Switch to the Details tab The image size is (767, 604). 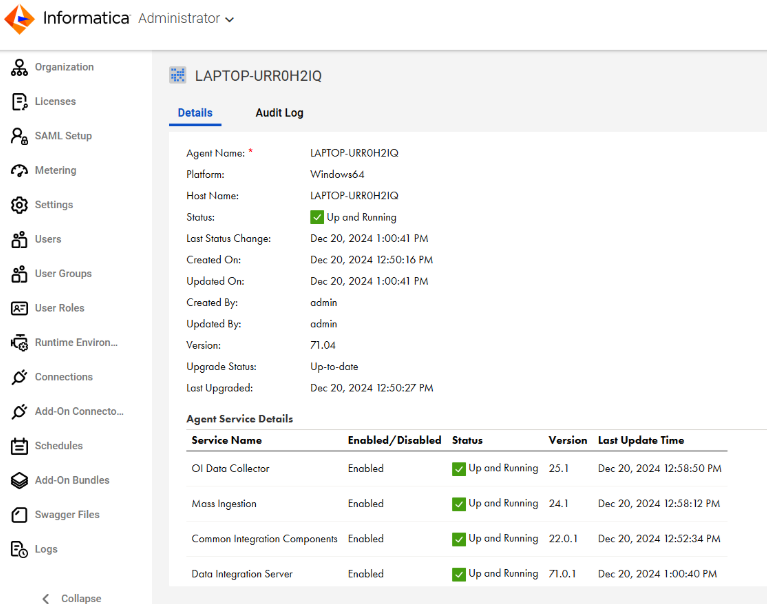click(x=195, y=113)
